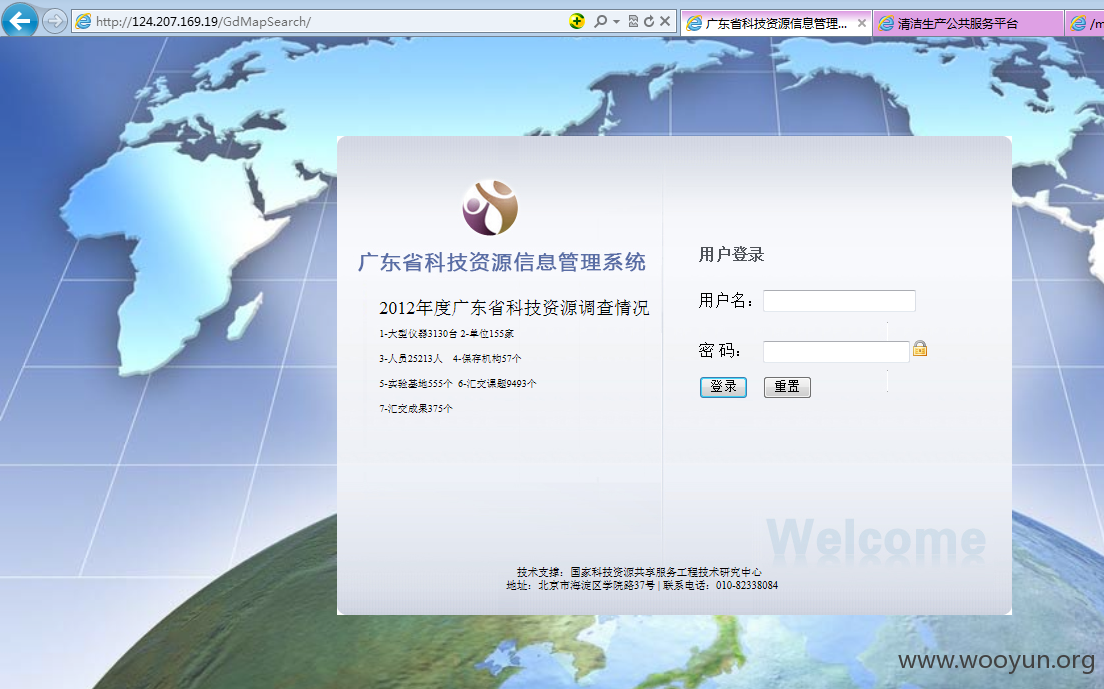Image resolution: width=1104 pixels, height=689 pixels.
Task: Click the magnifier search icon in address bar
Action: tap(600, 21)
